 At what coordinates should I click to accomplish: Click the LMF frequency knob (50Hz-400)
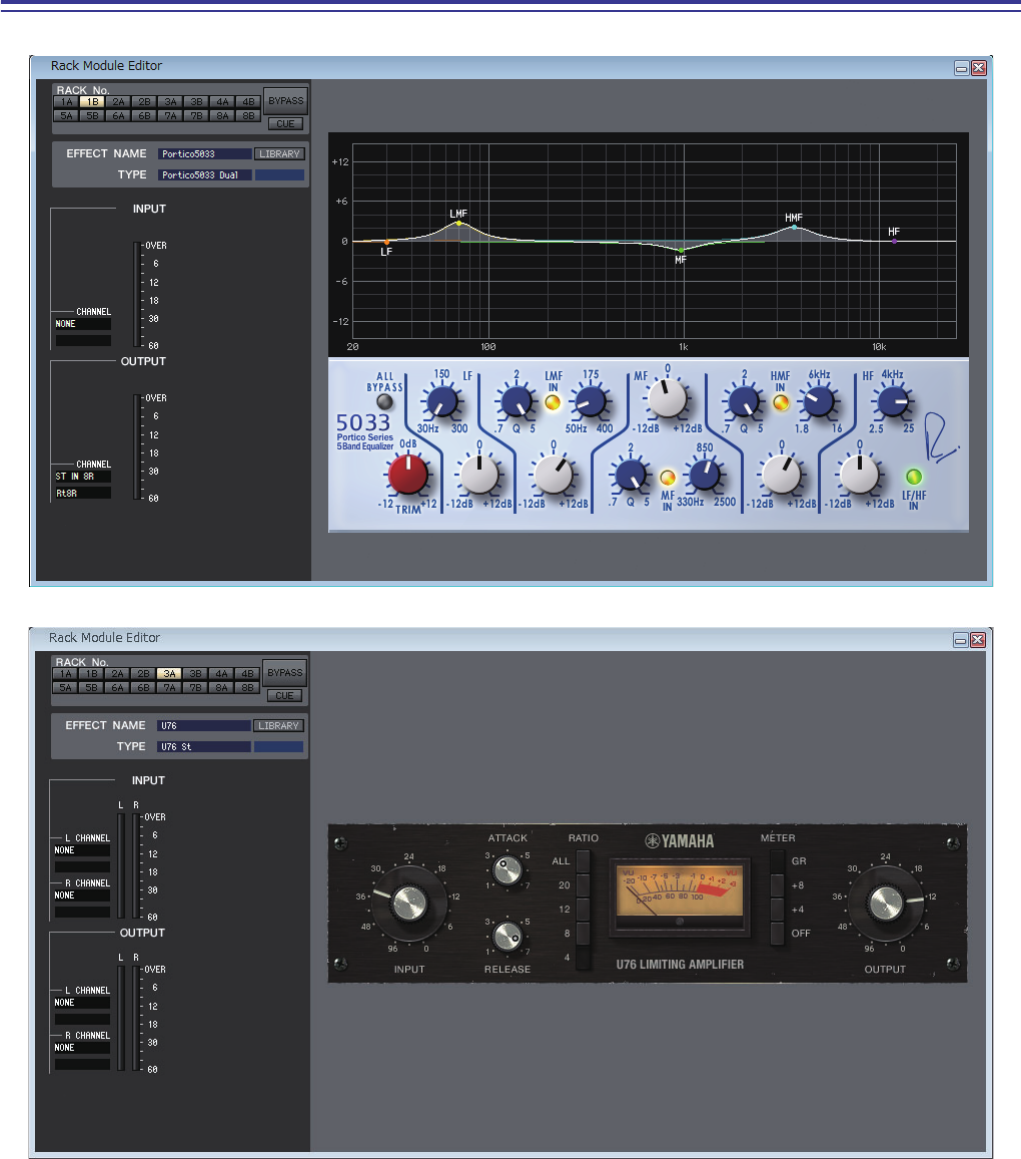(590, 403)
